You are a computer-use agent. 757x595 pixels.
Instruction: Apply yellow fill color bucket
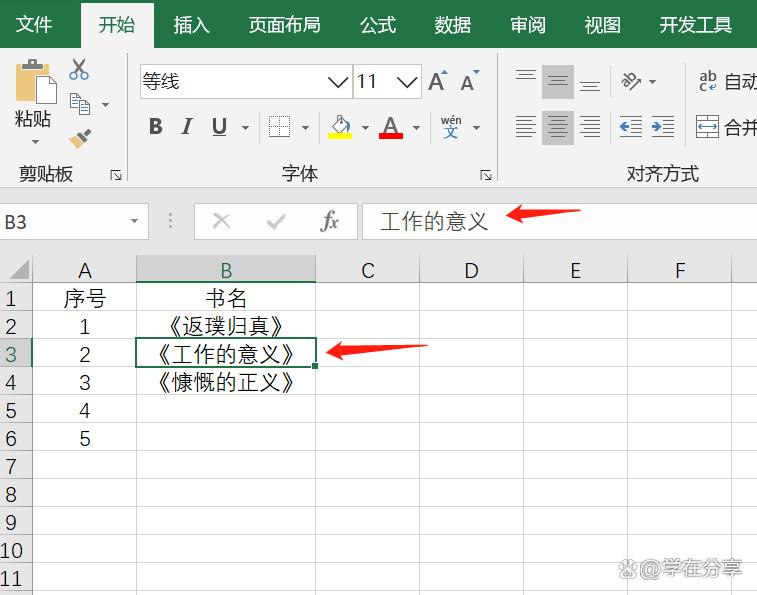coord(340,127)
